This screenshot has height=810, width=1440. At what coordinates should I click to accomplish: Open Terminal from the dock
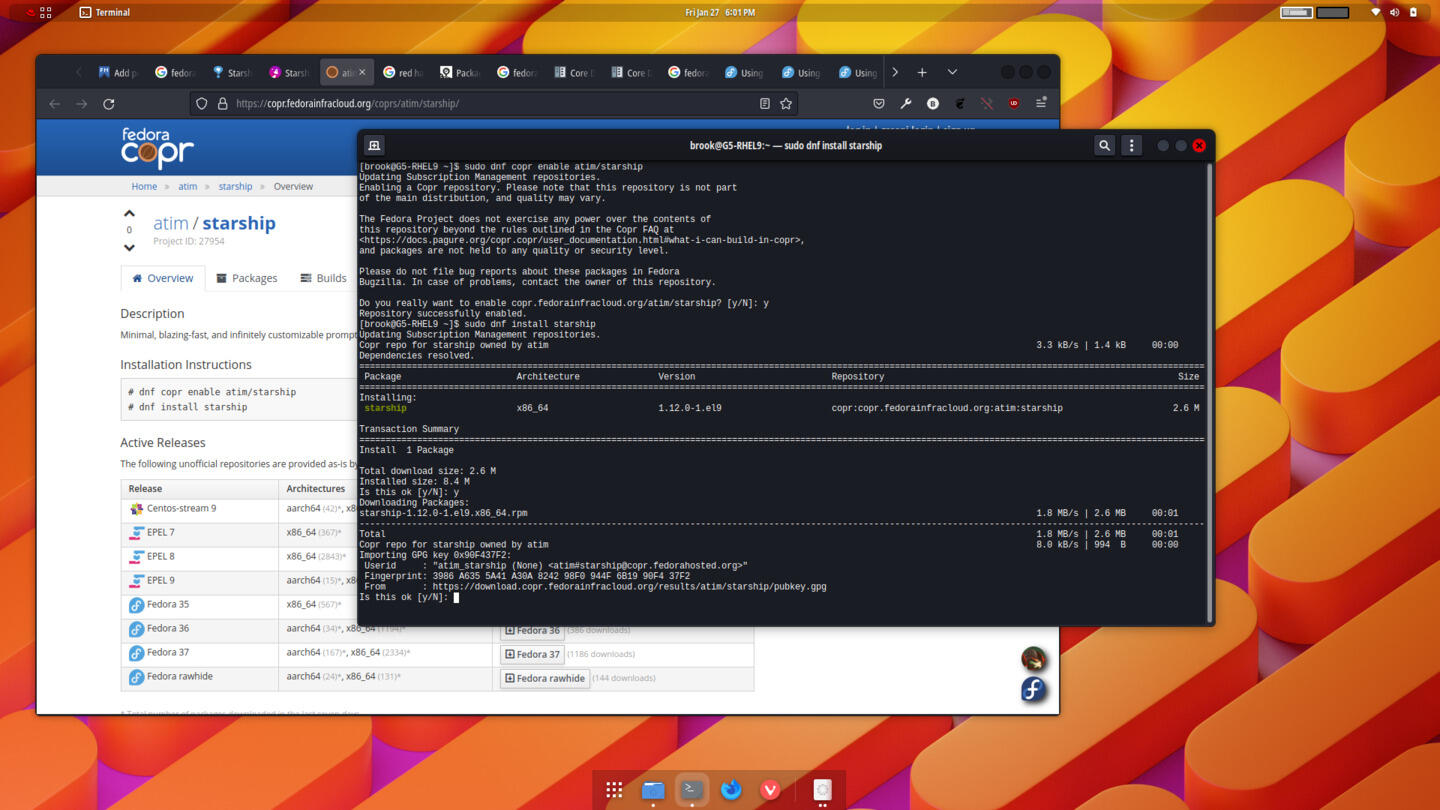click(x=692, y=789)
